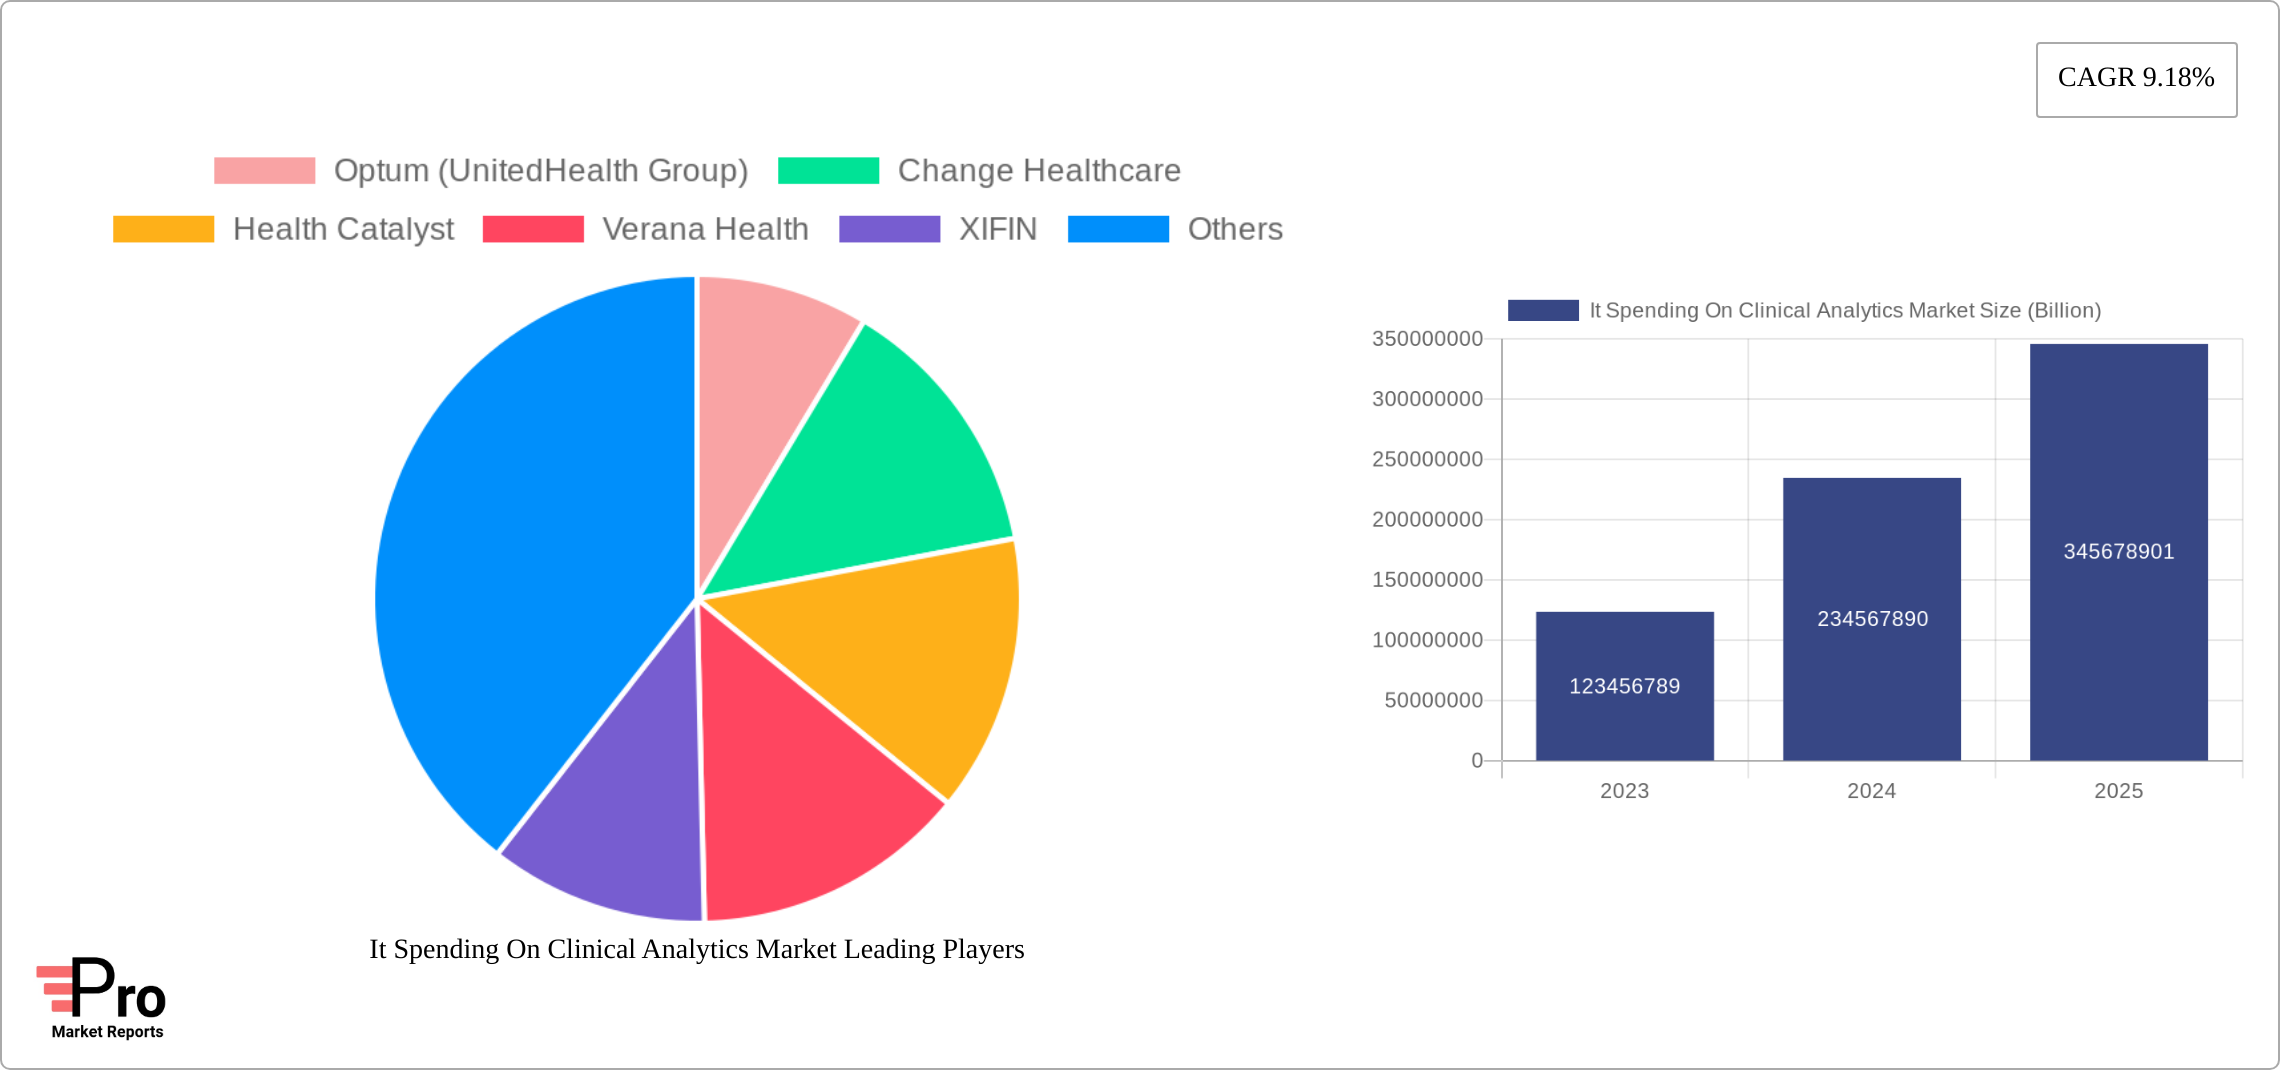Image resolution: width=2280 pixels, height=1070 pixels.
Task: Click the 2025 bar labeled 345678901
Action: (x=2118, y=552)
